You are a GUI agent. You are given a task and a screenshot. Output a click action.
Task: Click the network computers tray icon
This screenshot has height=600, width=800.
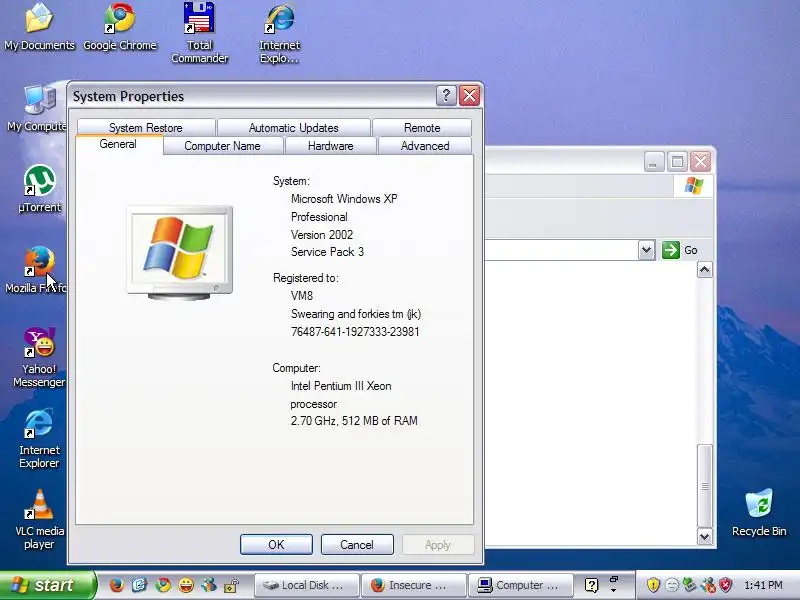(x=689, y=585)
